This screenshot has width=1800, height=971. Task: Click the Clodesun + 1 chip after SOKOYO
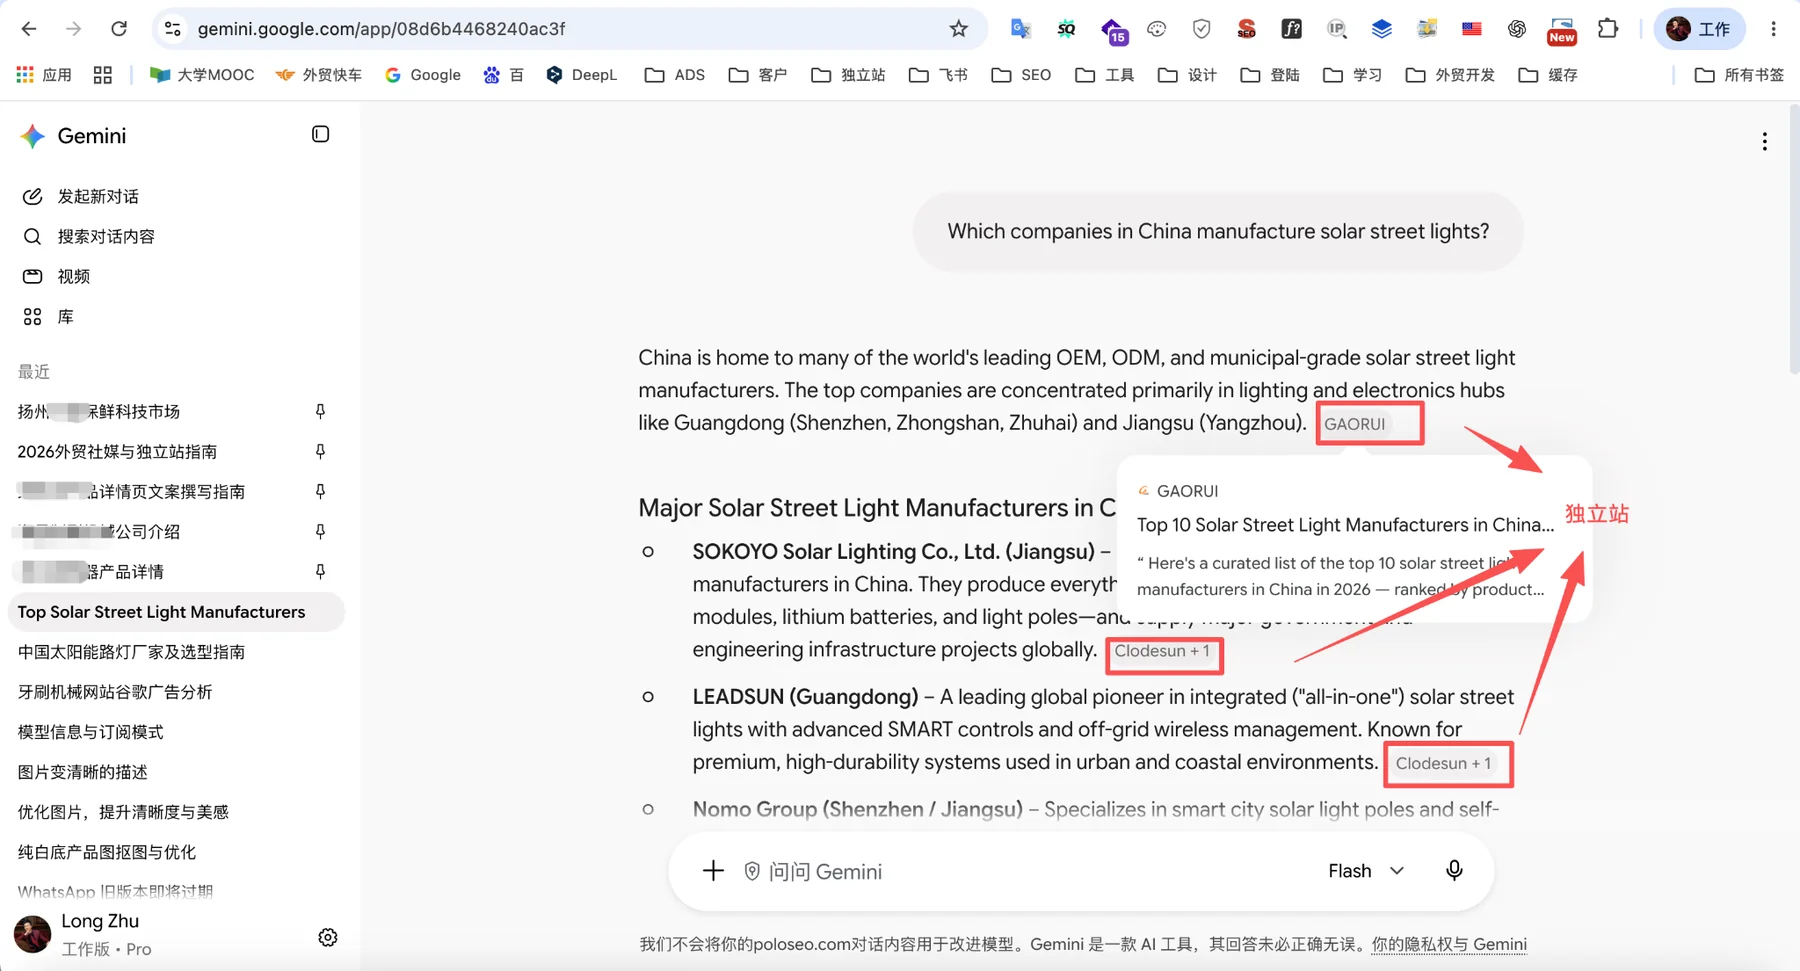pyautogui.click(x=1162, y=651)
